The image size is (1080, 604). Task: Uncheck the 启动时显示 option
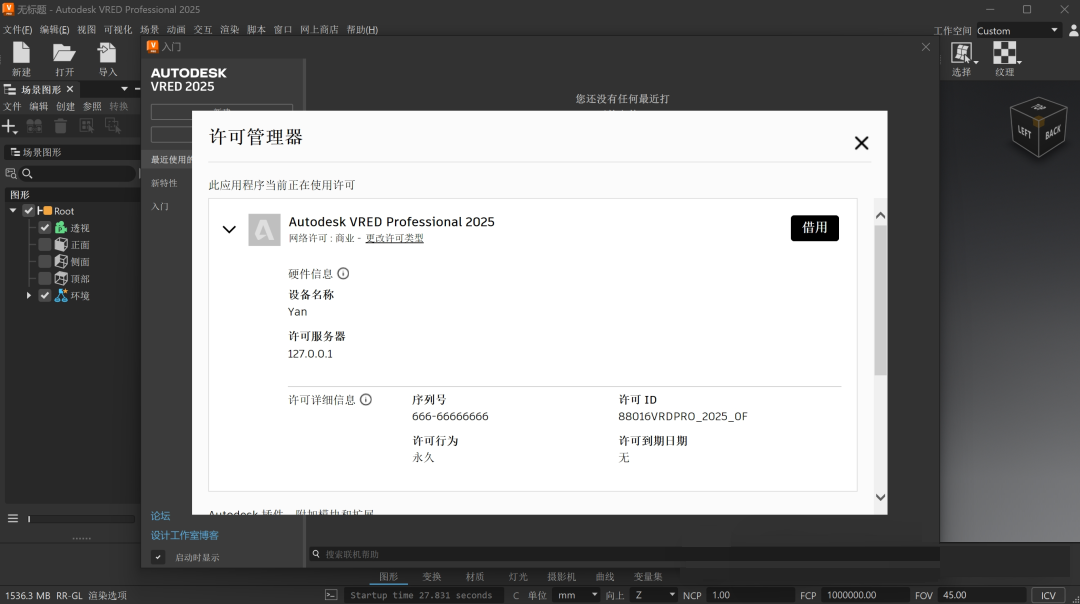tap(157, 557)
